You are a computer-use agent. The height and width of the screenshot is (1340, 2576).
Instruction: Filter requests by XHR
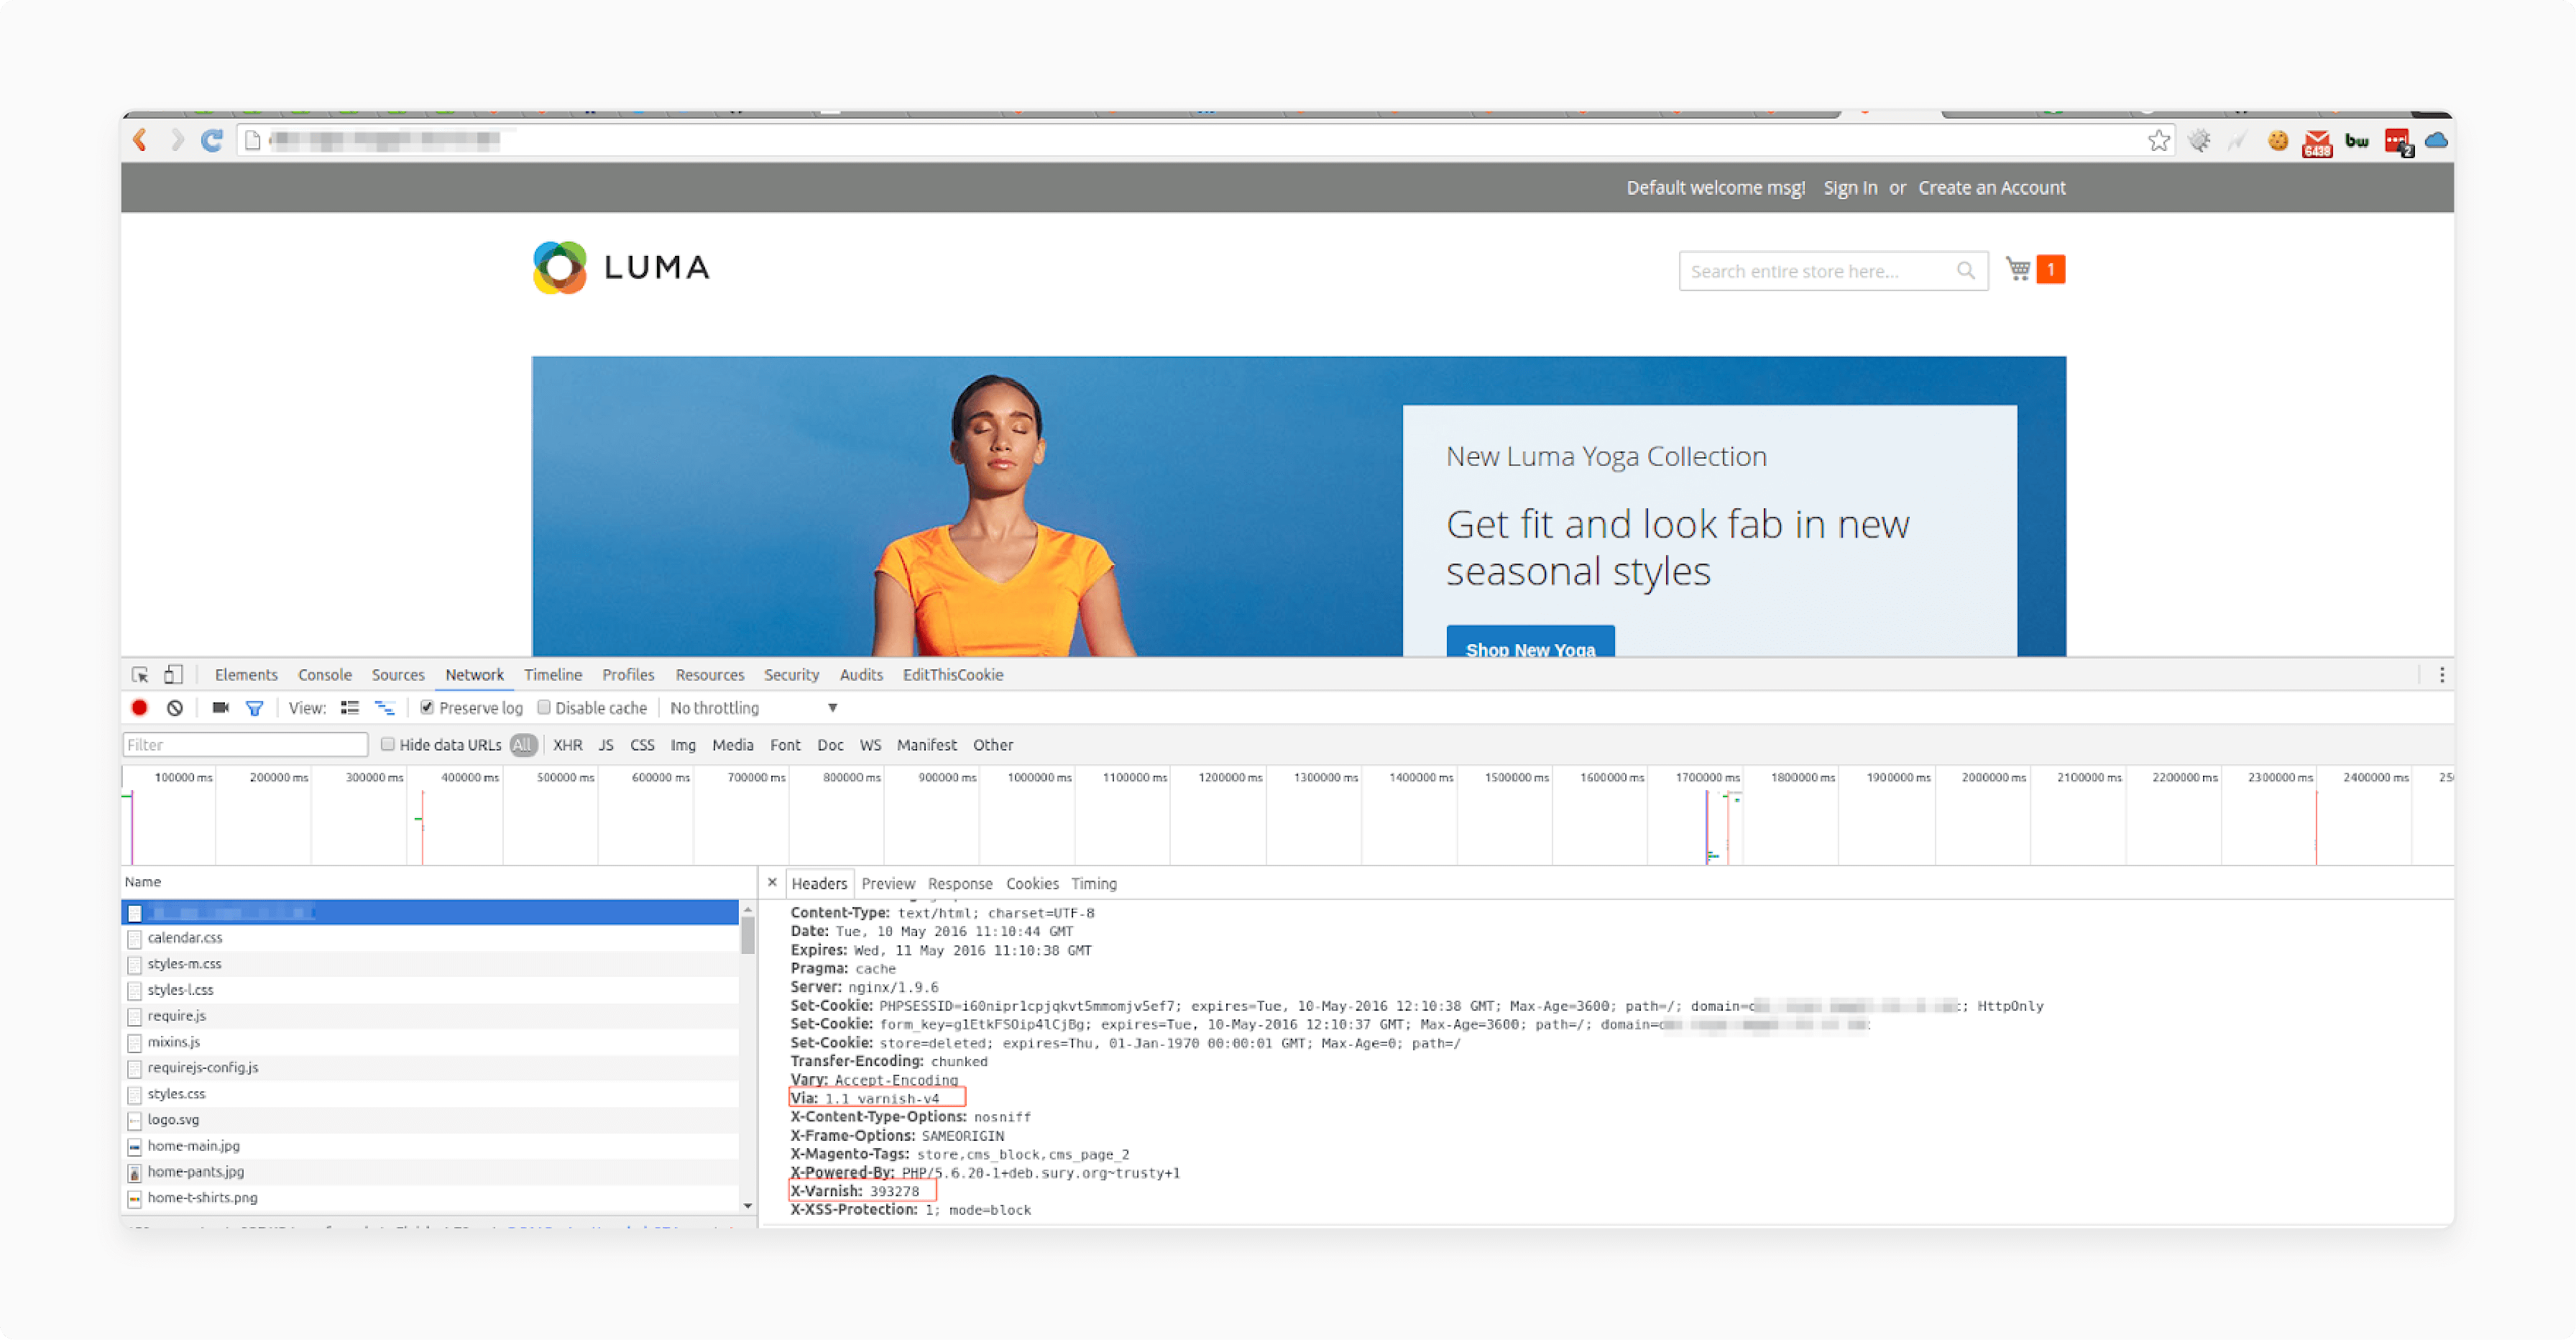tap(568, 745)
